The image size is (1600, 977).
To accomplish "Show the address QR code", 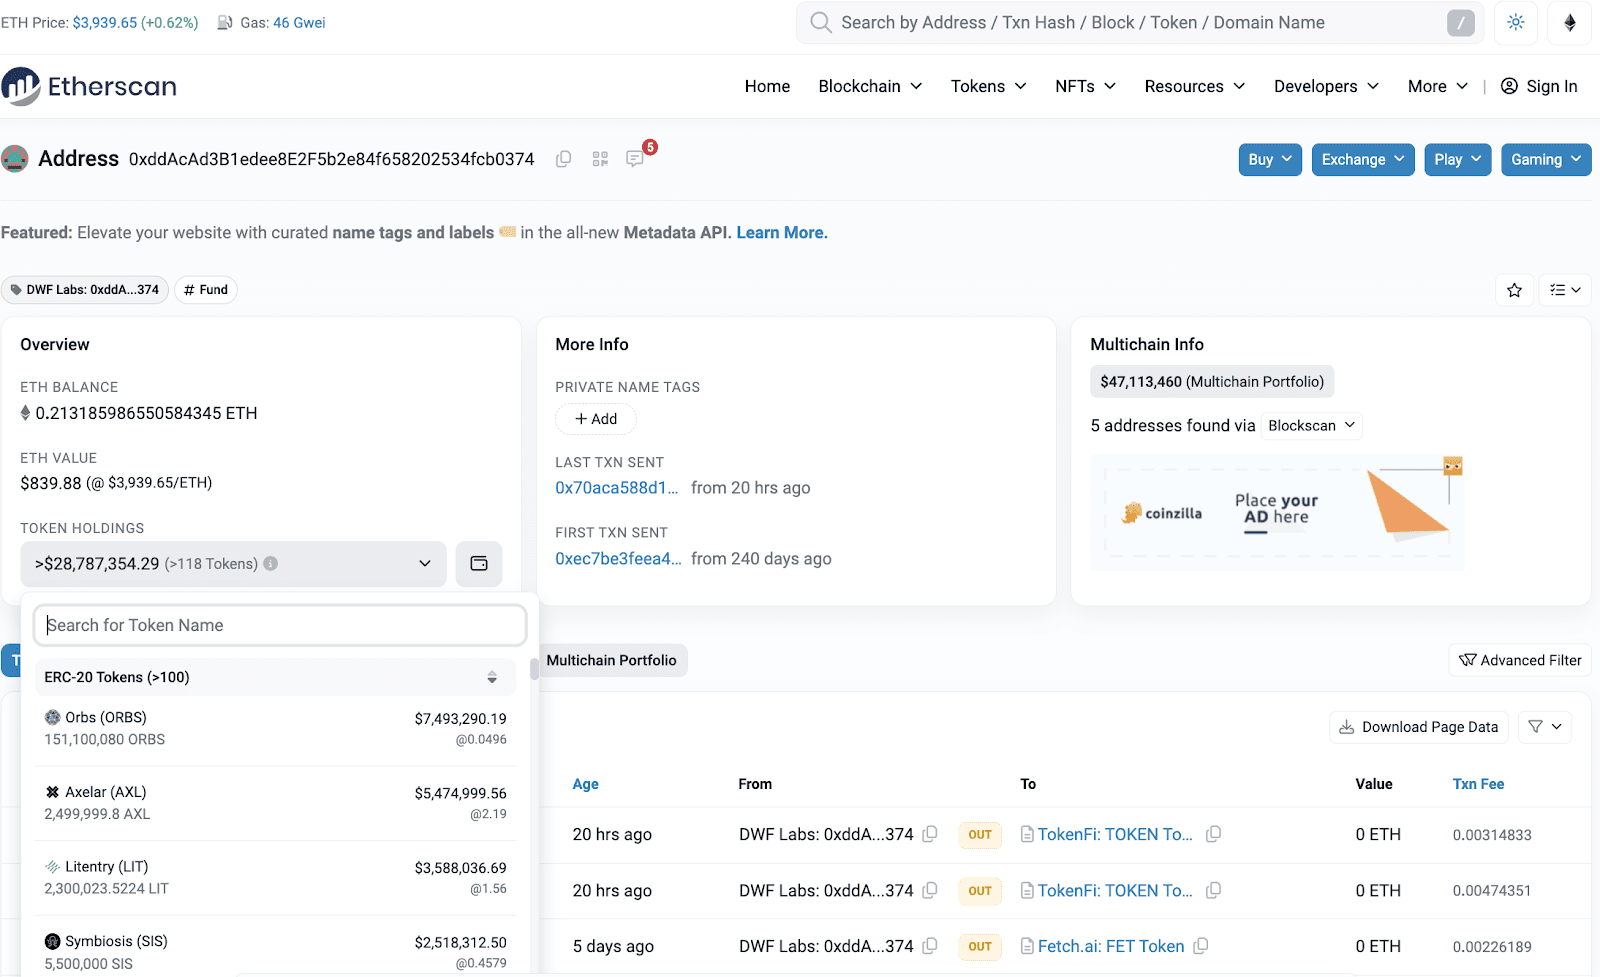I will (600, 159).
